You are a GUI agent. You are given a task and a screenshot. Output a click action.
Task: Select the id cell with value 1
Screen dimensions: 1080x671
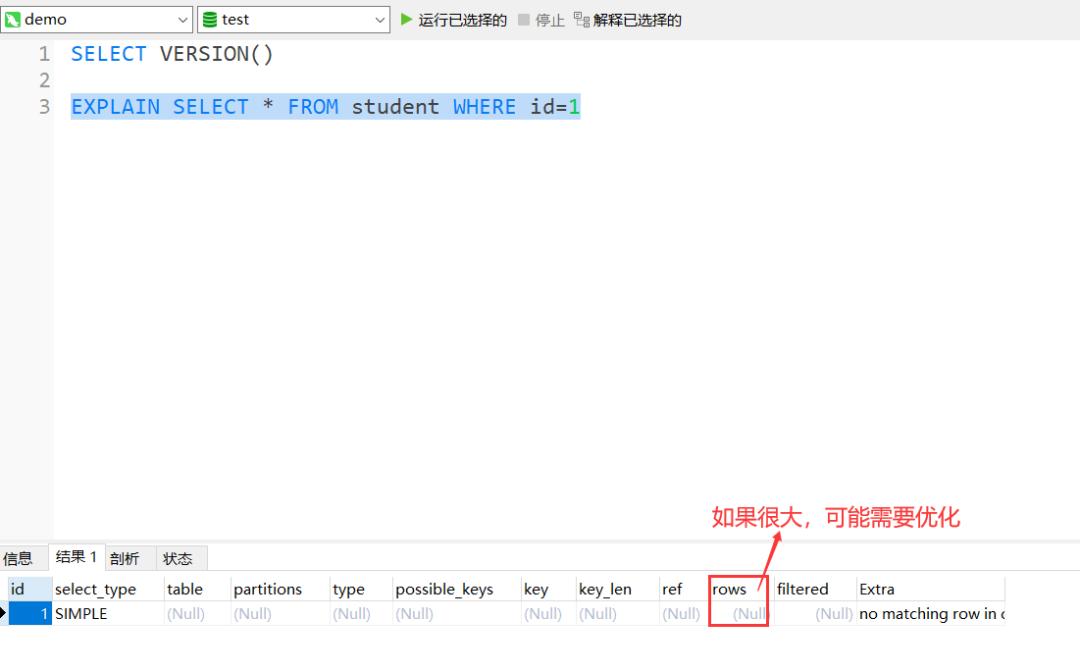[30, 613]
